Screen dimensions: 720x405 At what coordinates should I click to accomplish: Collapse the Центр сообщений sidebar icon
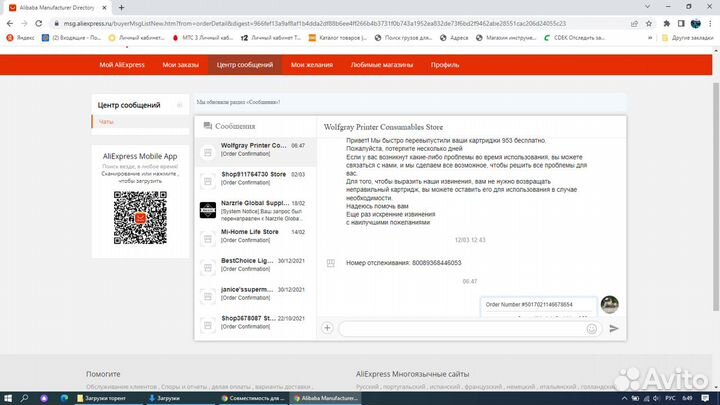point(180,105)
